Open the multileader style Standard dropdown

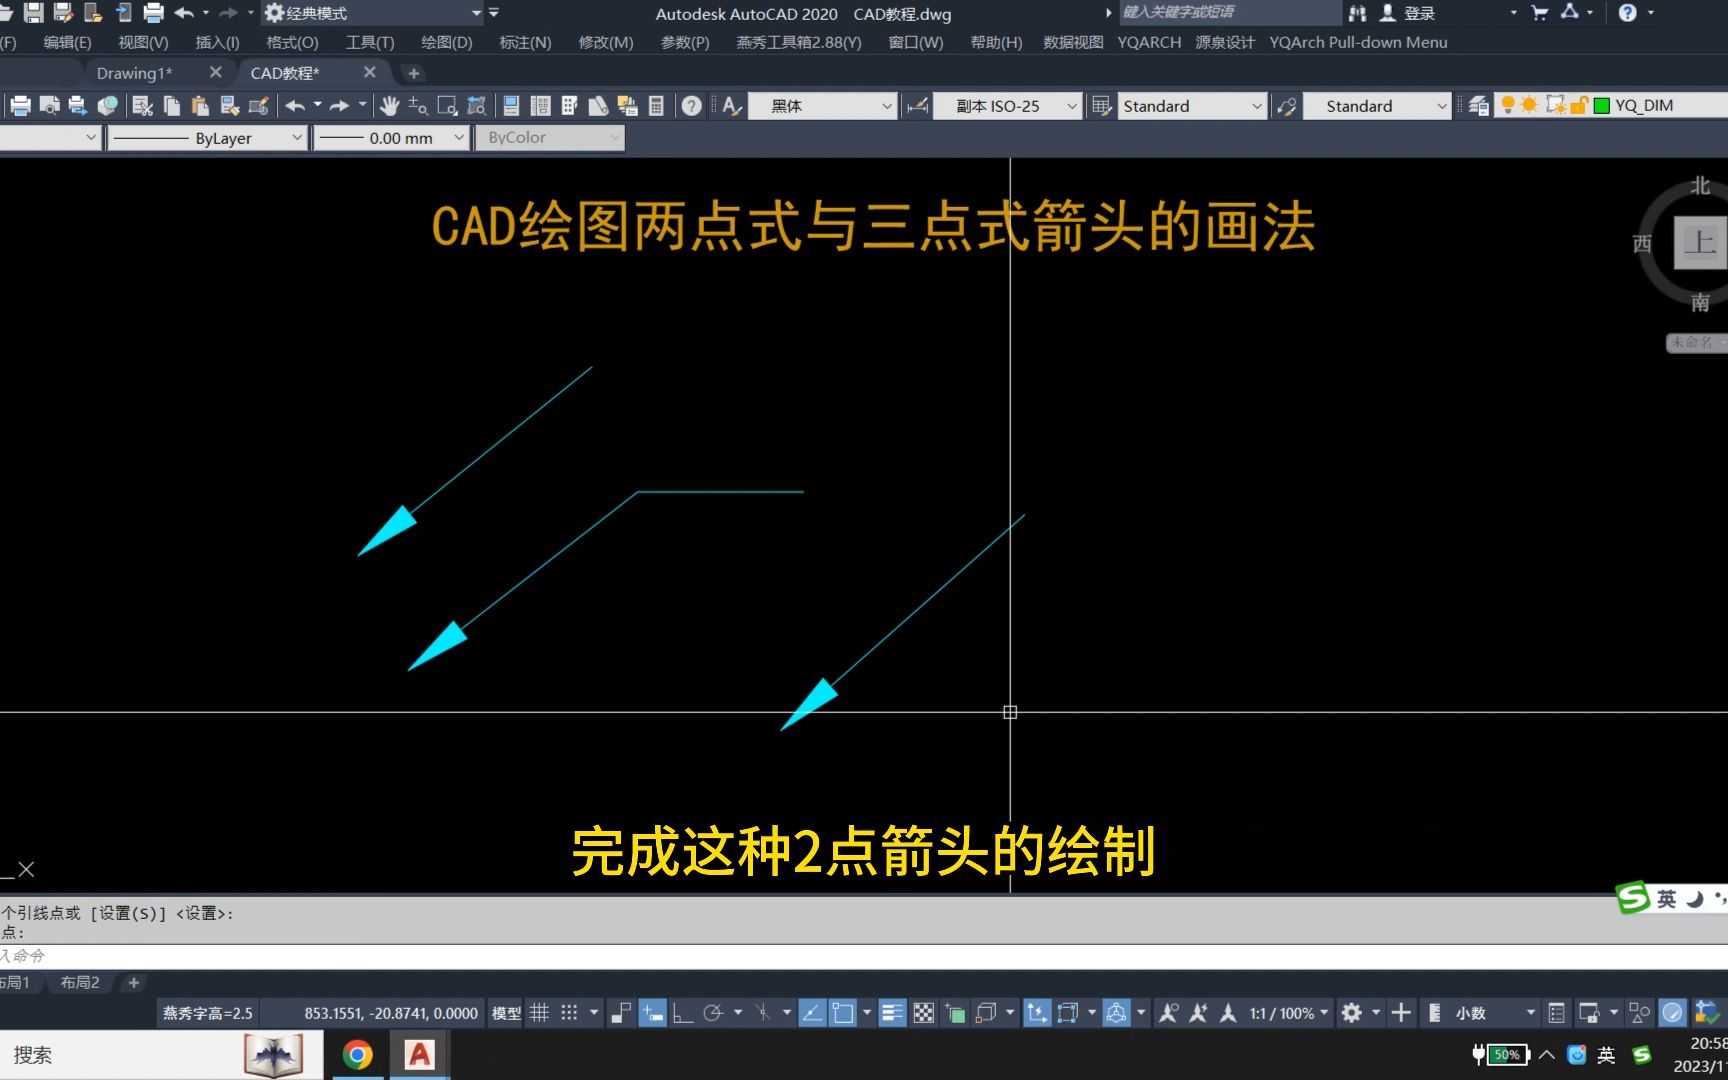[1377, 106]
